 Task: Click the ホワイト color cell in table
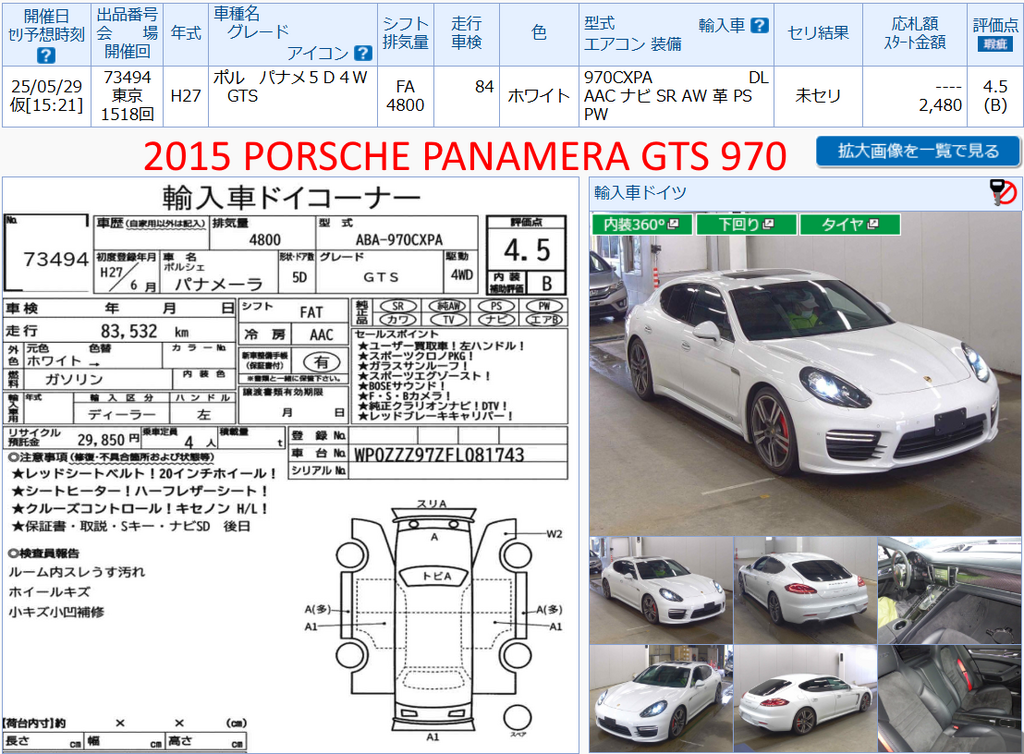coord(539,96)
